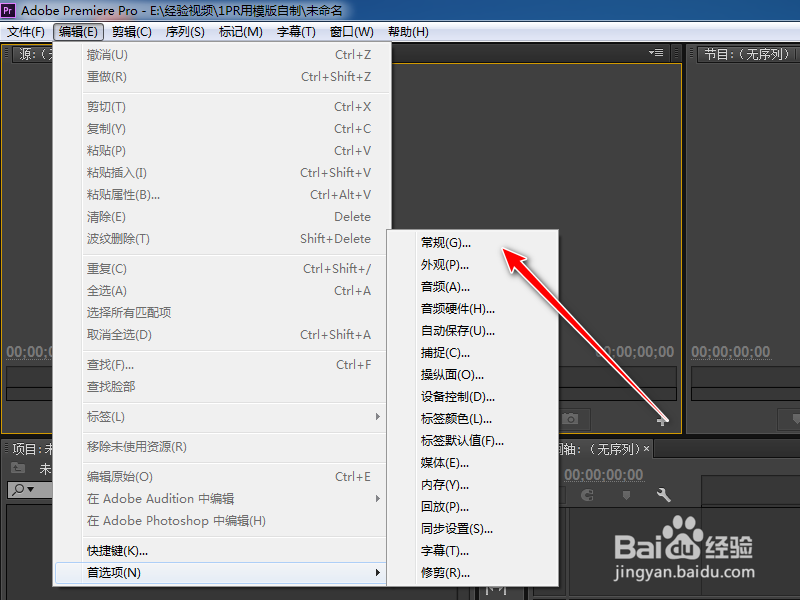Close the 编辑(E) menu in menu bar
Viewport: 800px width, 600px height.
[x=78, y=32]
